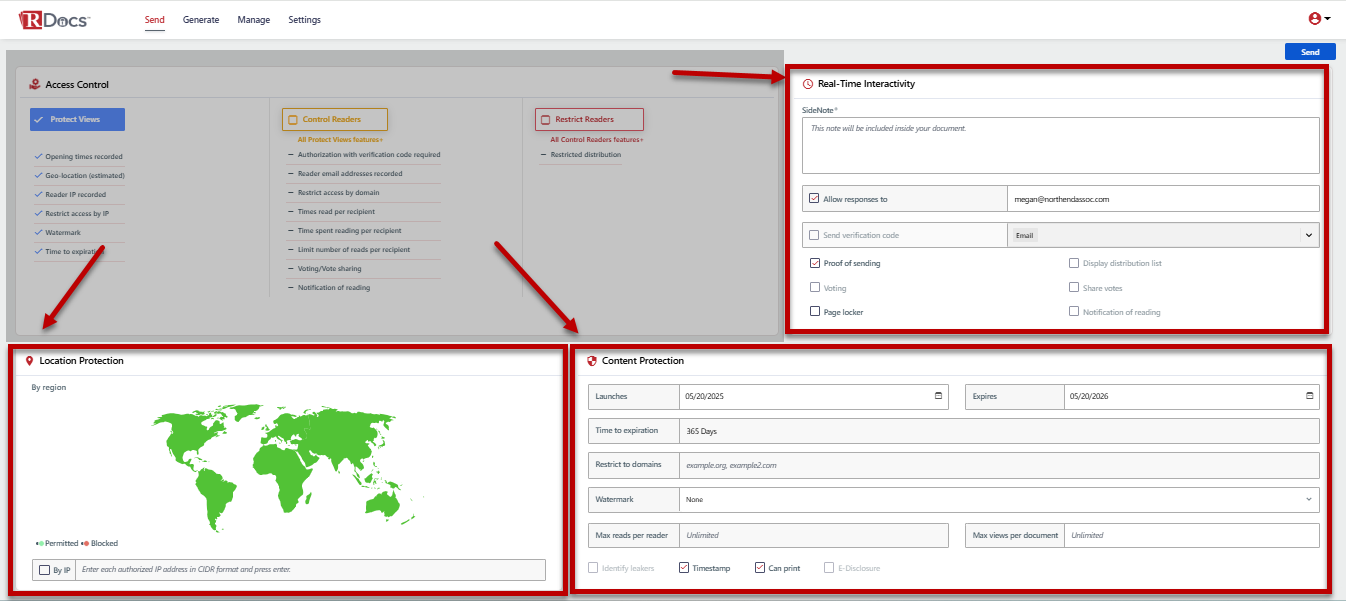Viewport: 1346px width, 601px height.
Task: Open the verification code Email dropdown
Action: coord(1308,235)
